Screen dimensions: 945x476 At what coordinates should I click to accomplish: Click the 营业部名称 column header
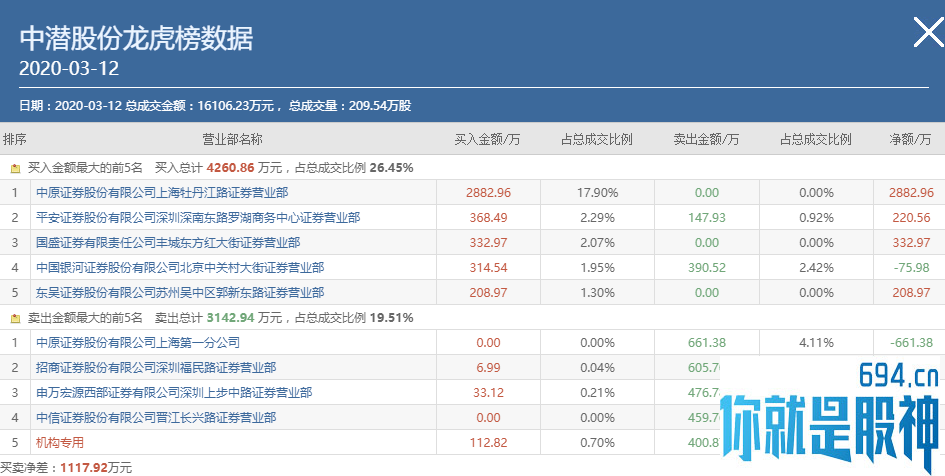click(x=233, y=140)
